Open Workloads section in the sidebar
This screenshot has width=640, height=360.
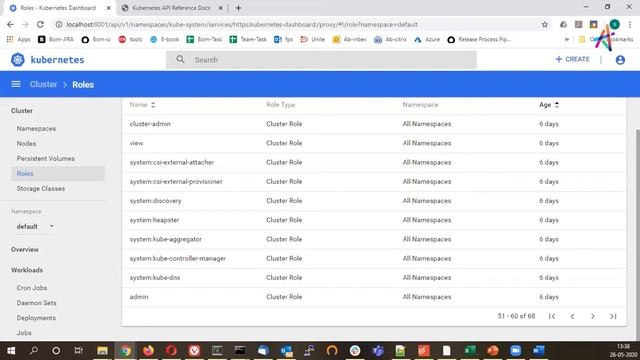(27, 270)
